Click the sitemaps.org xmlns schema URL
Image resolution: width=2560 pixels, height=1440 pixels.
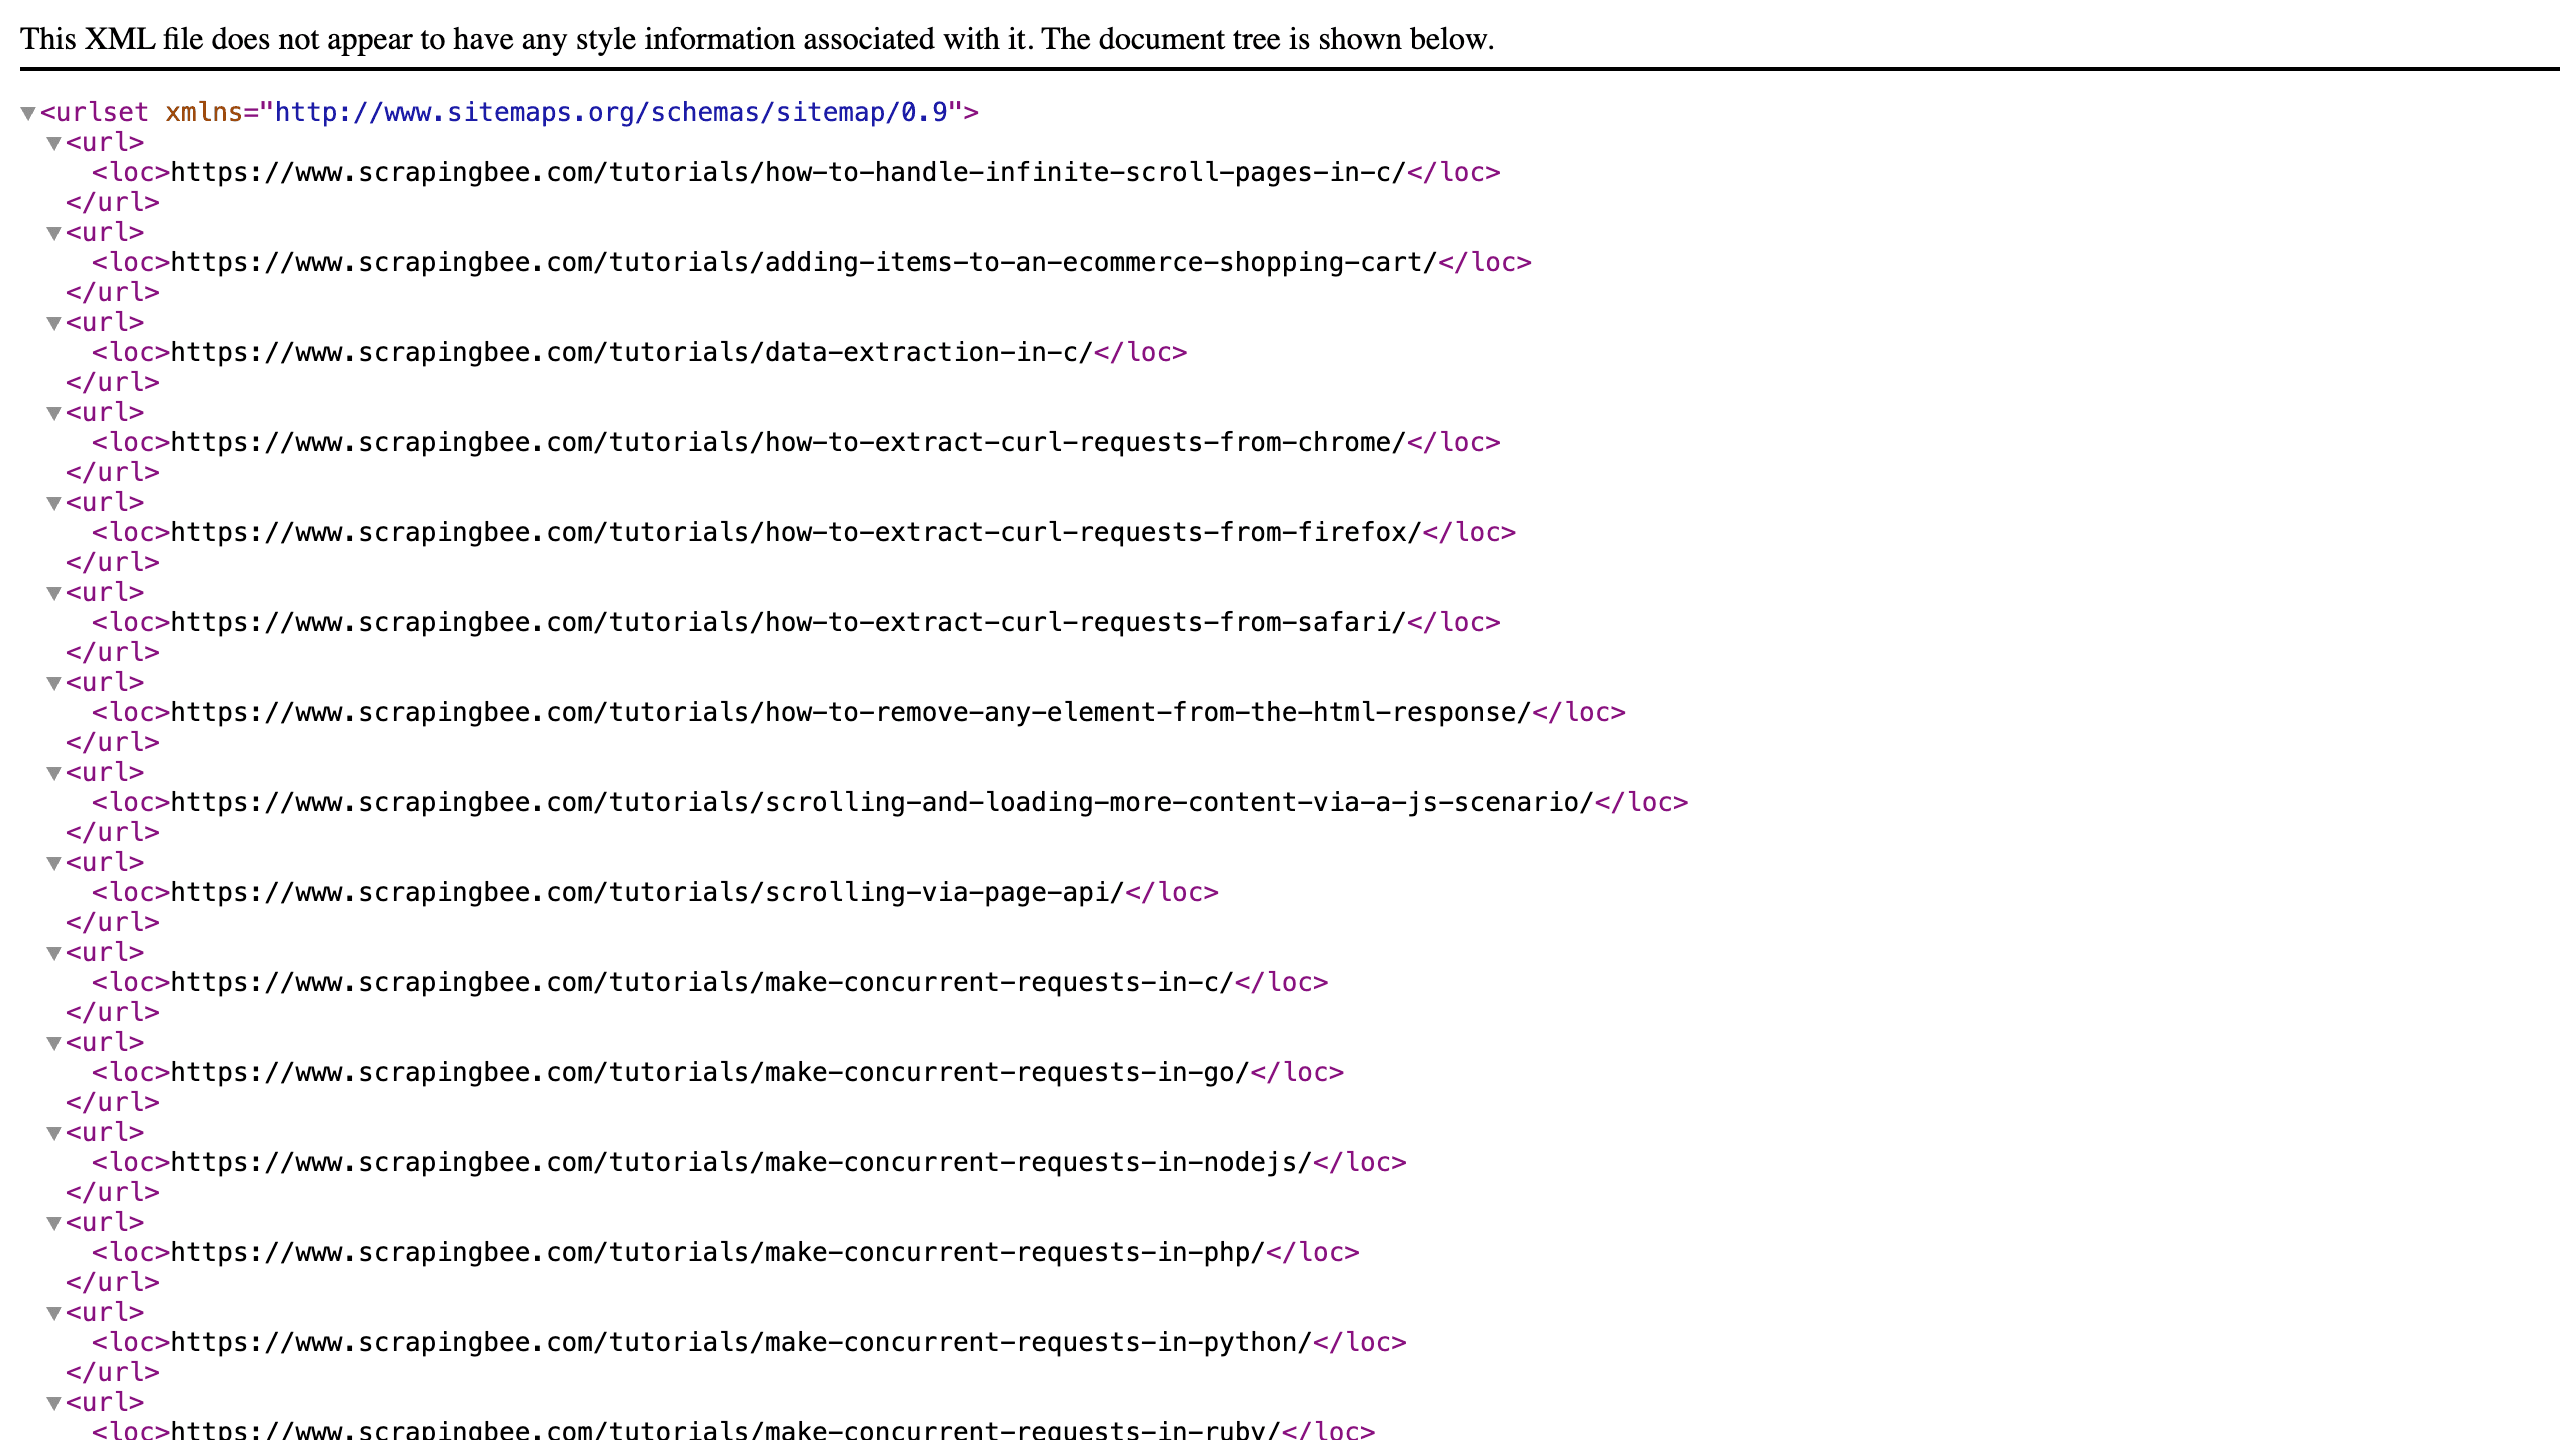point(611,112)
